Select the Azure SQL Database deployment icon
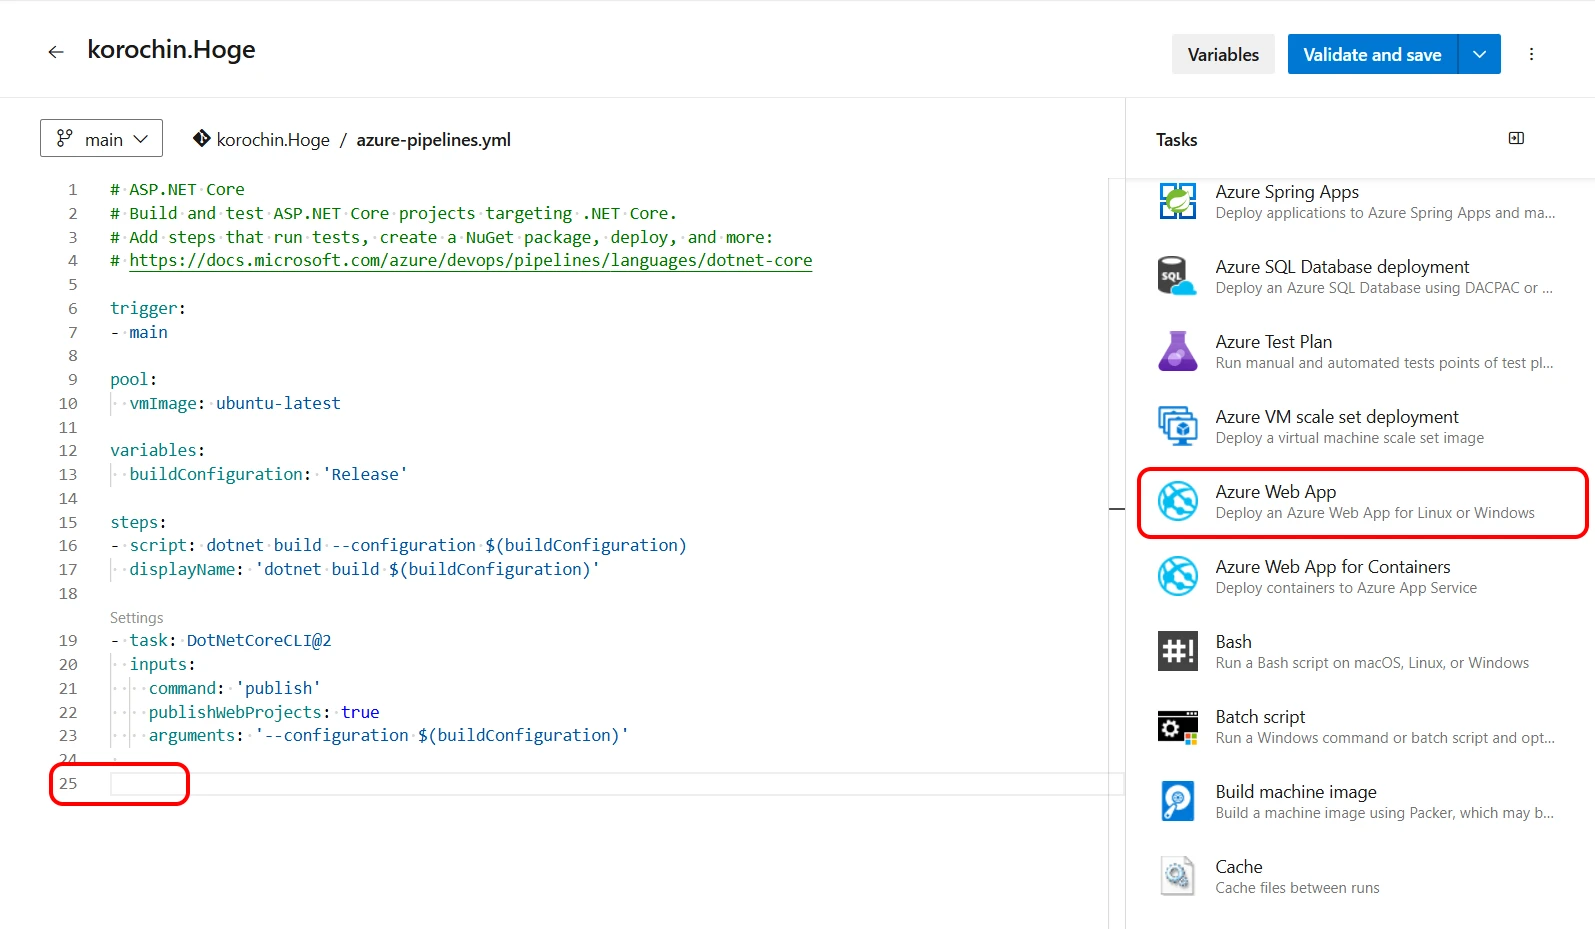 1177,276
